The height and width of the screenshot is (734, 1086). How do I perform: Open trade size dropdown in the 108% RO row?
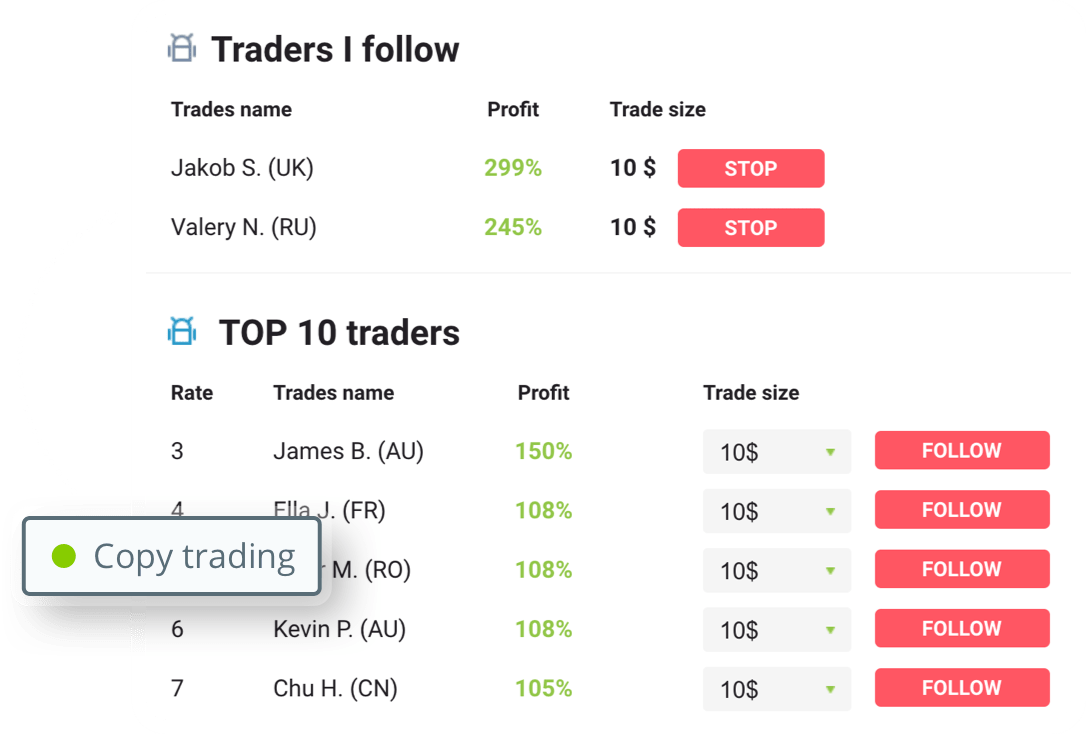pyautogui.click(x=777, y=571)
